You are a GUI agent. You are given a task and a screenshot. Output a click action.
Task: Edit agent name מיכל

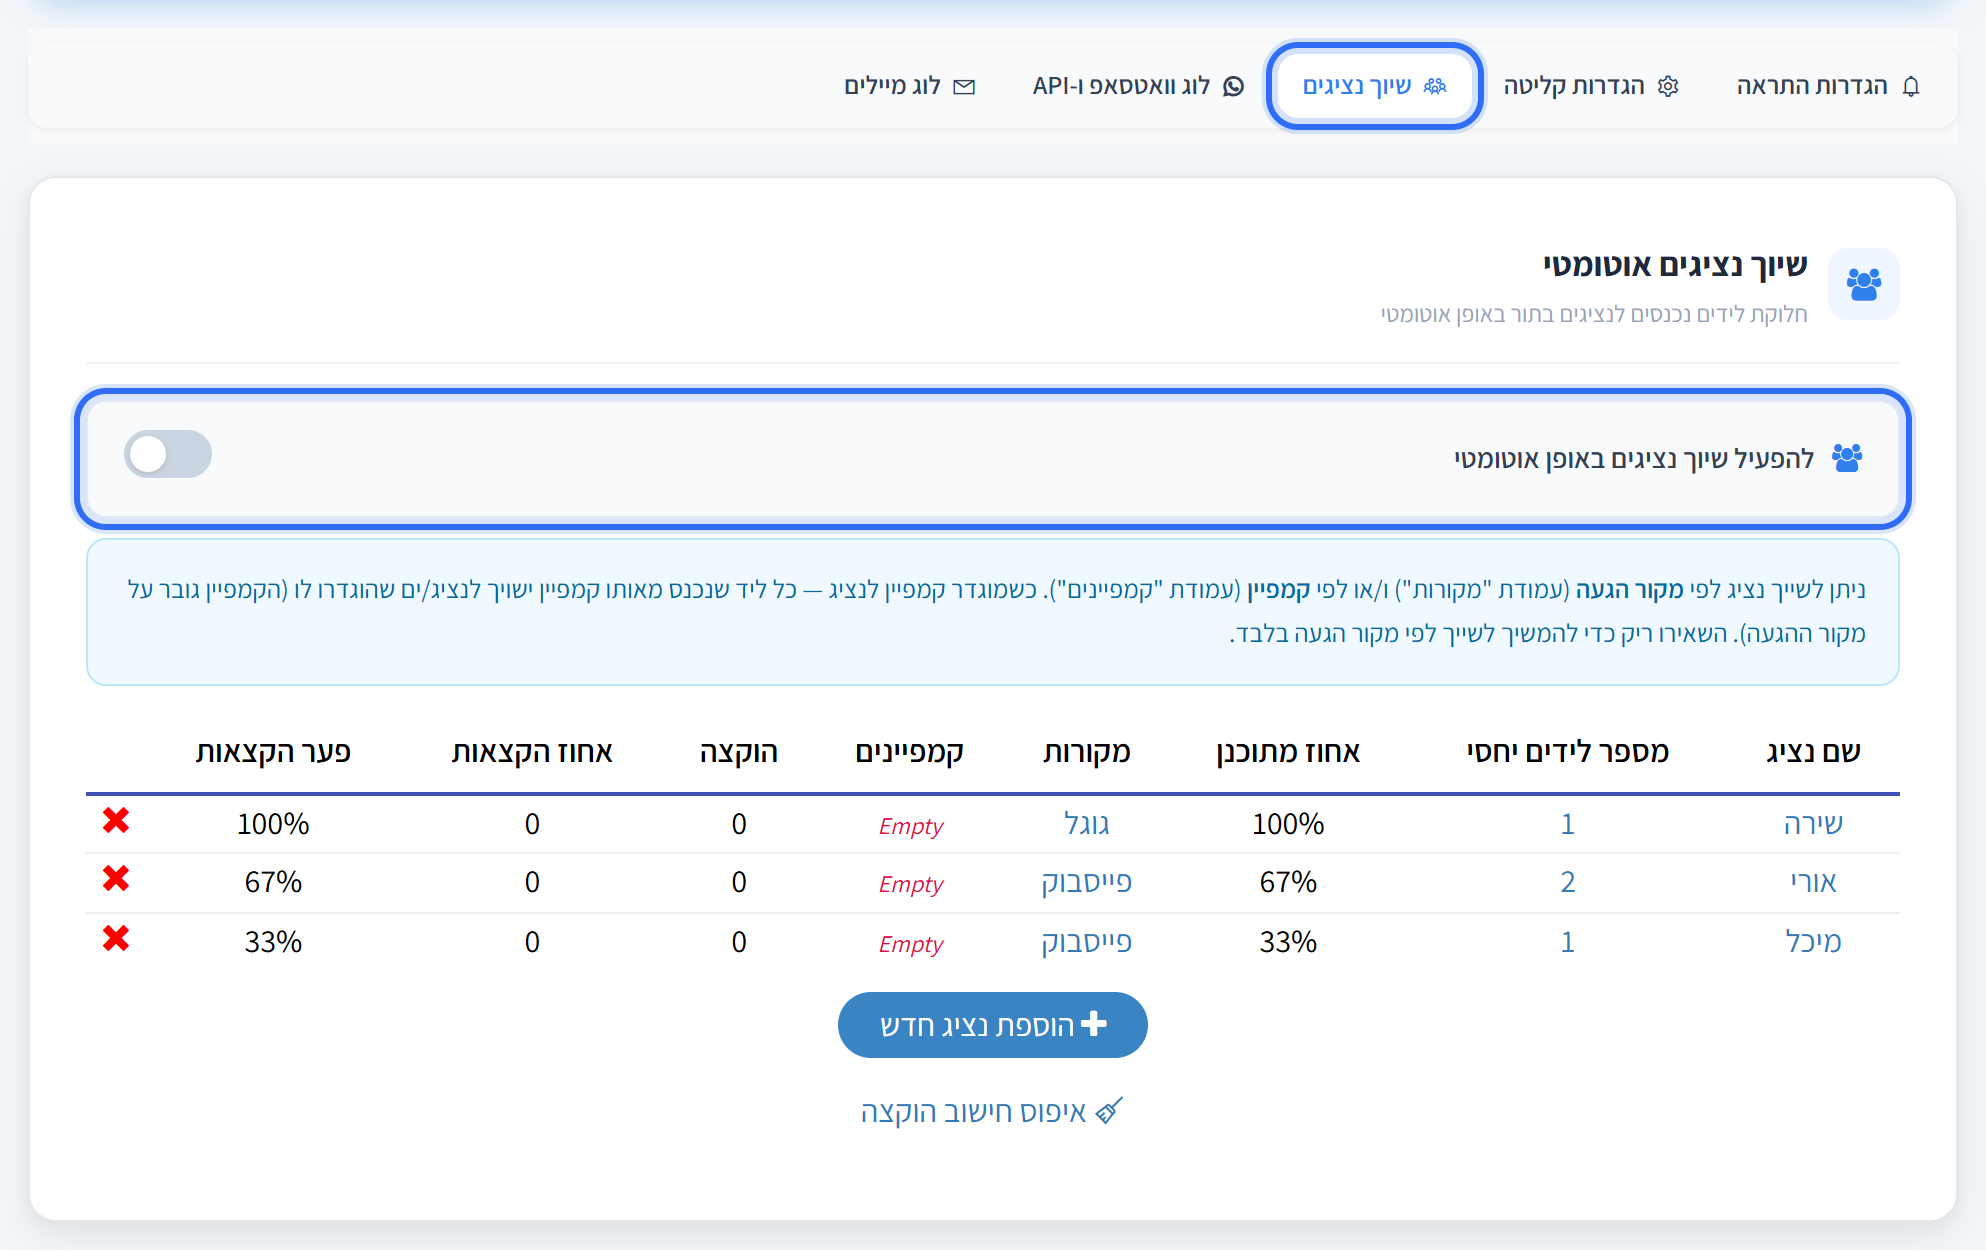pos(1813,942)
